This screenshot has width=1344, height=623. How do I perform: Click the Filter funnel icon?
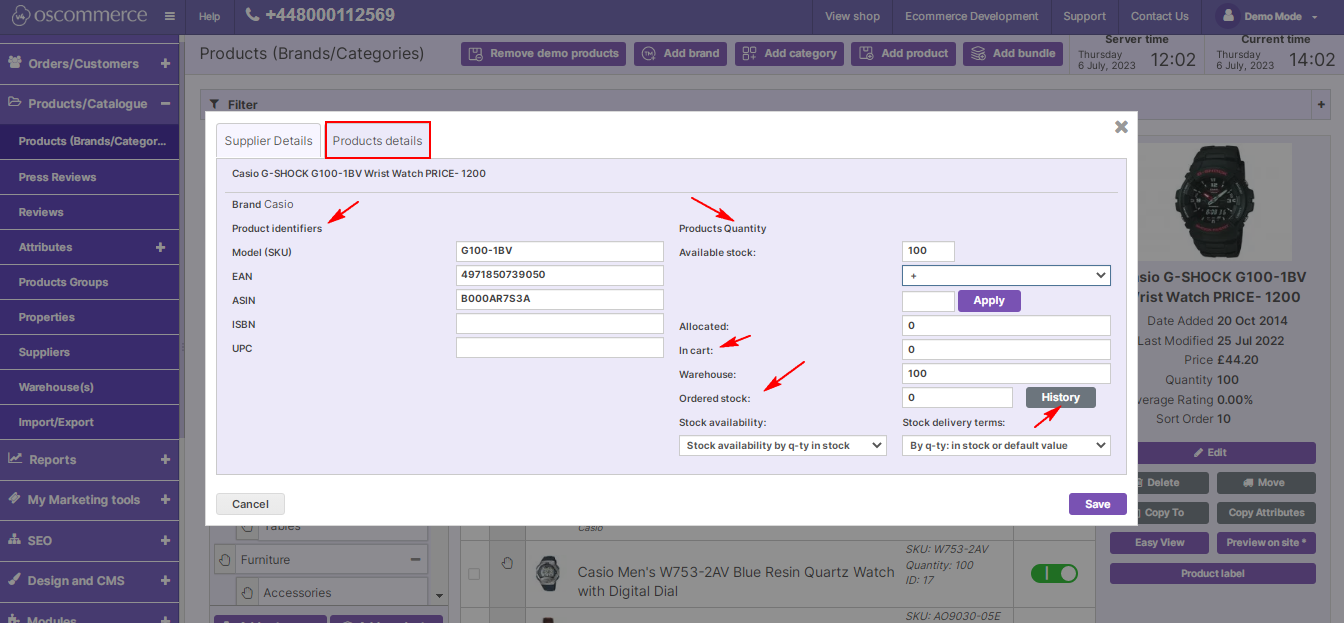[x=214, y=104]
